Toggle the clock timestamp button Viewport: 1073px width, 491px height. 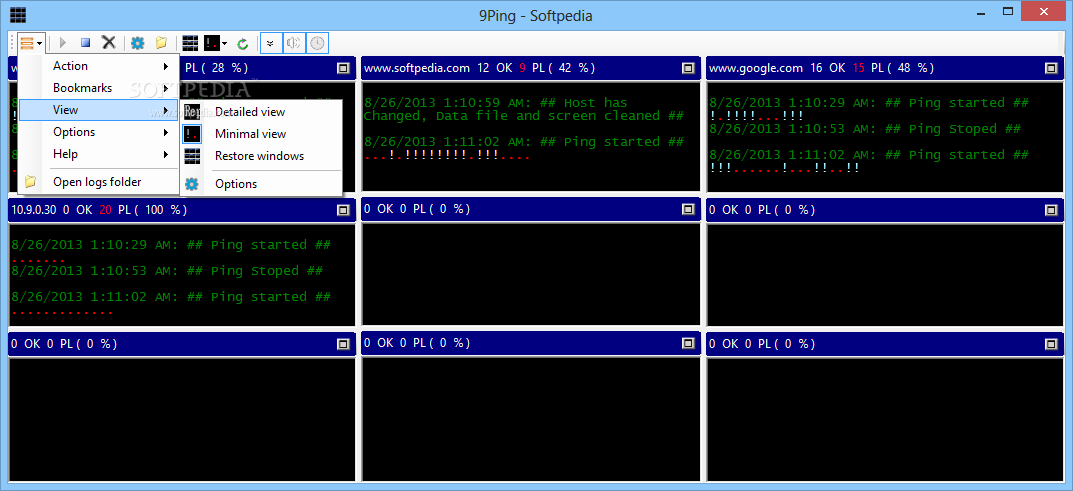[x=318, y=43]
